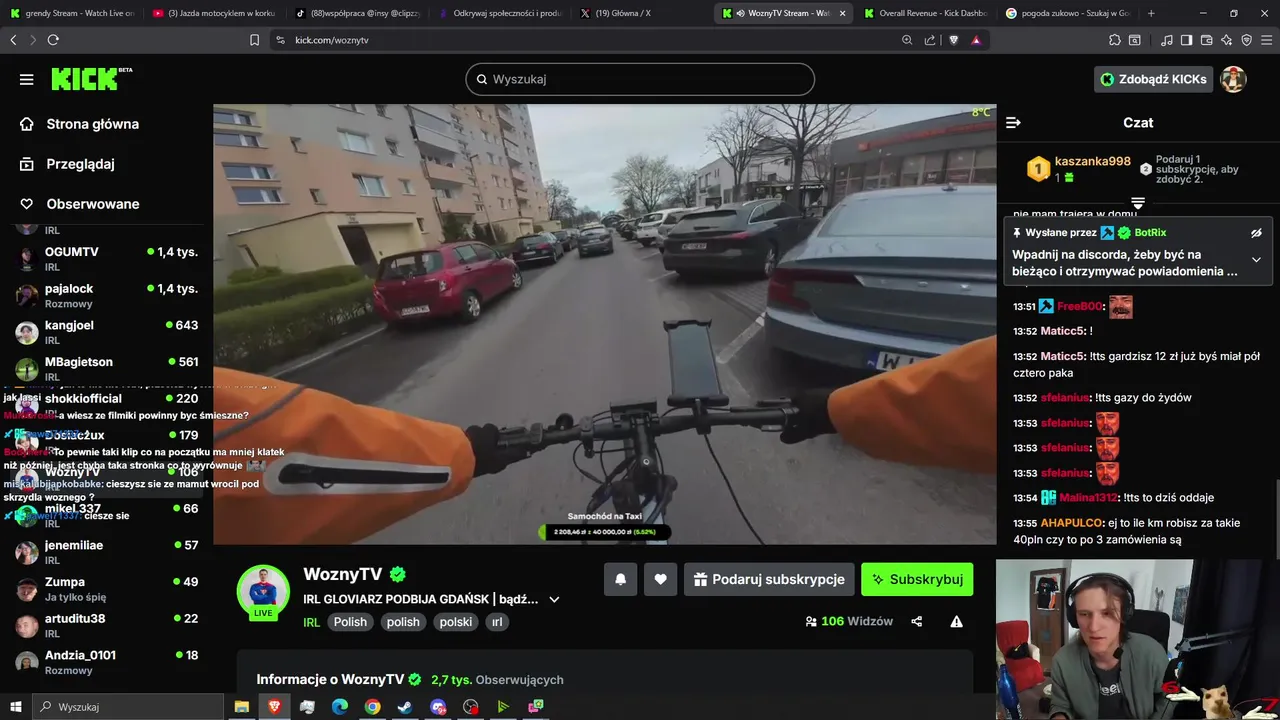Image resolution: width=1280 pixels, height=720 pixels.
Task: Open a new browser tab
Action: tap(1151, 13)
